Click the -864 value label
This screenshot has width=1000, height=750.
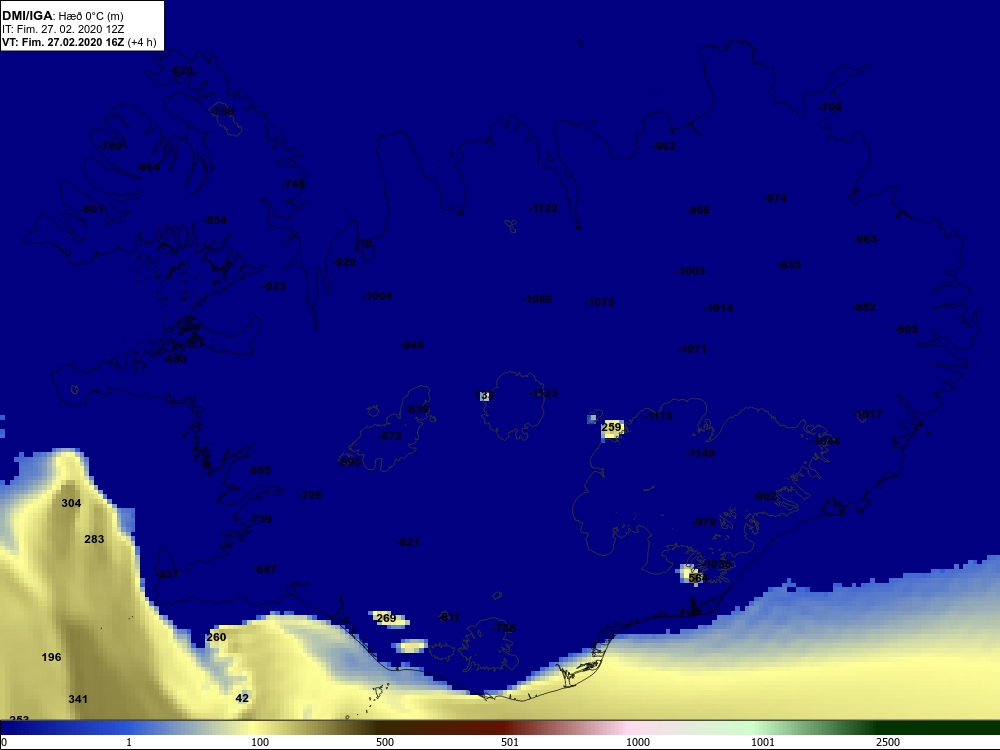click(149, 167)
